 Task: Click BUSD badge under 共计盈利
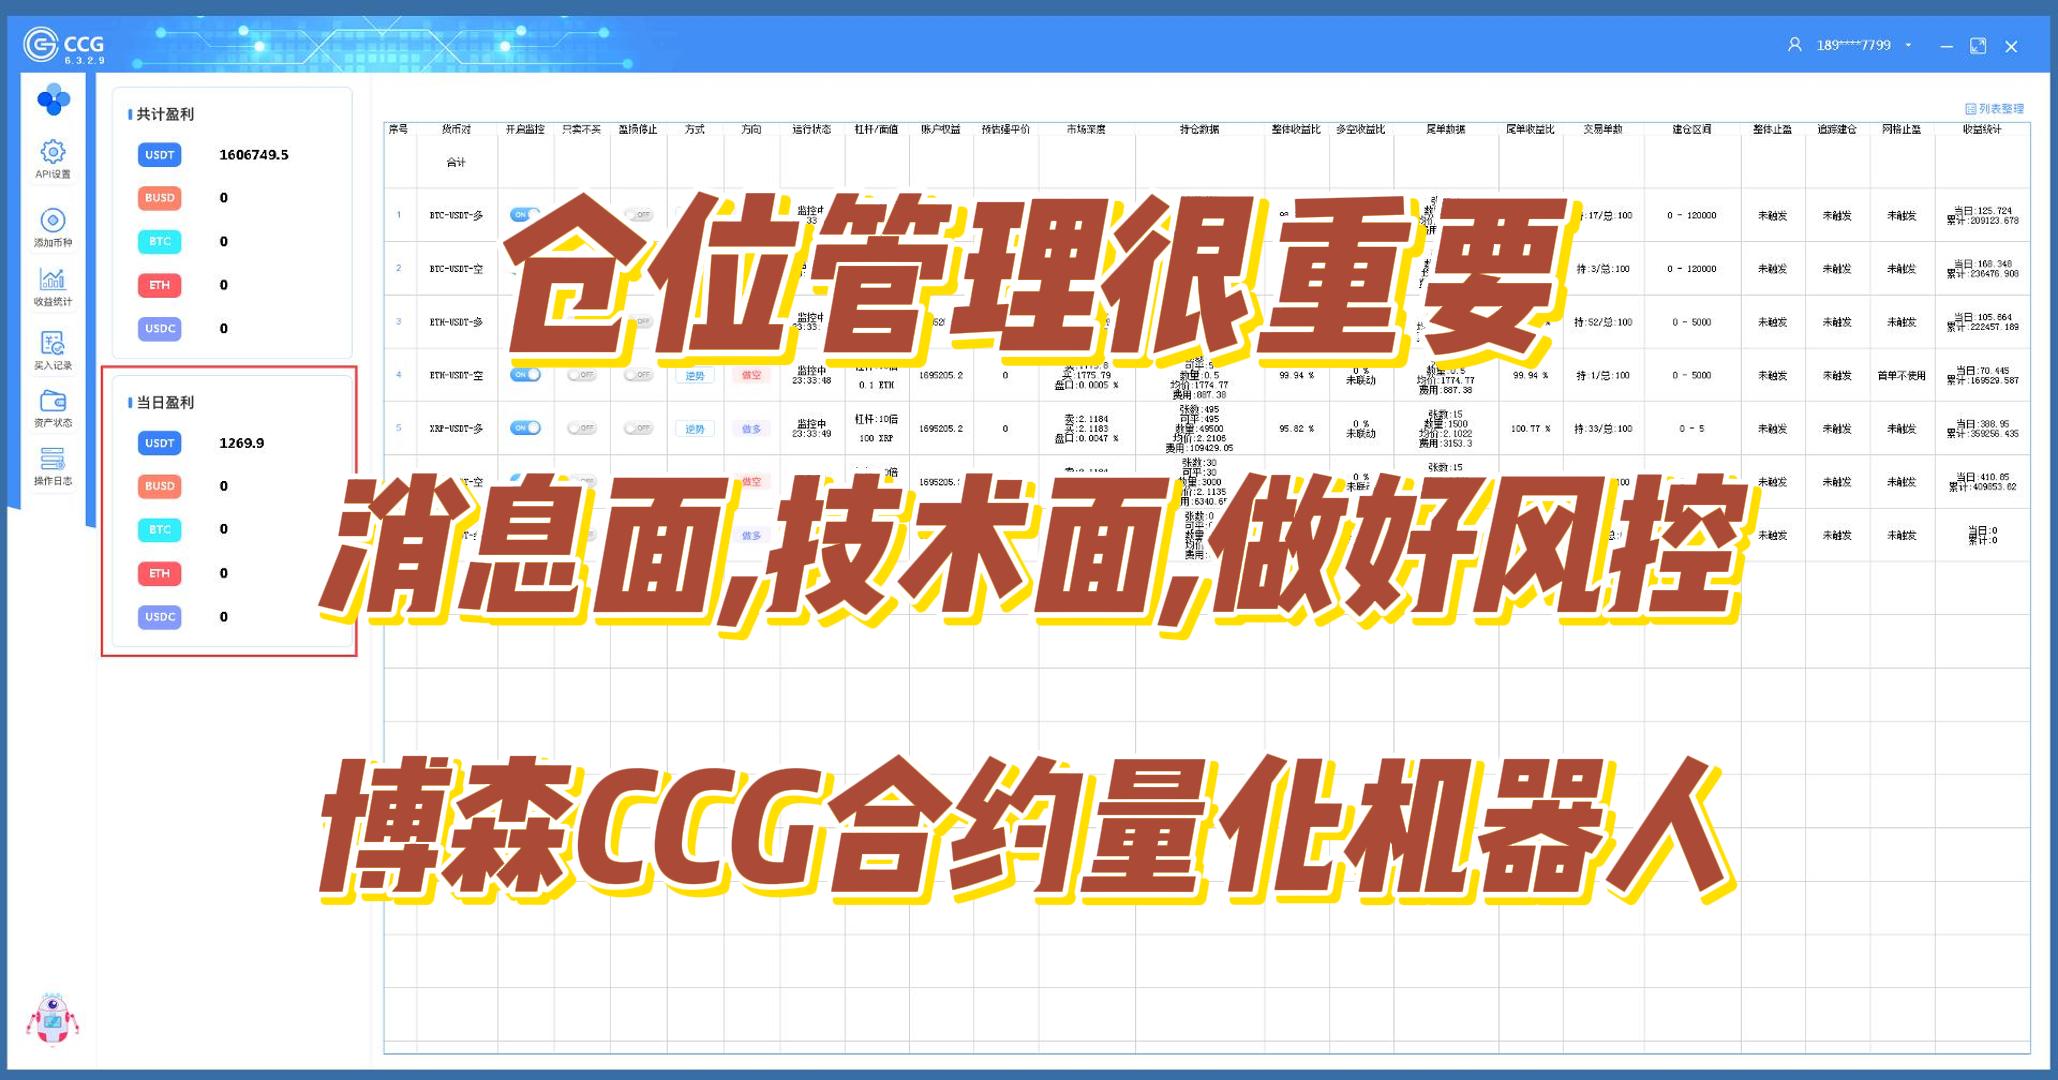click(x=159, y=197)
